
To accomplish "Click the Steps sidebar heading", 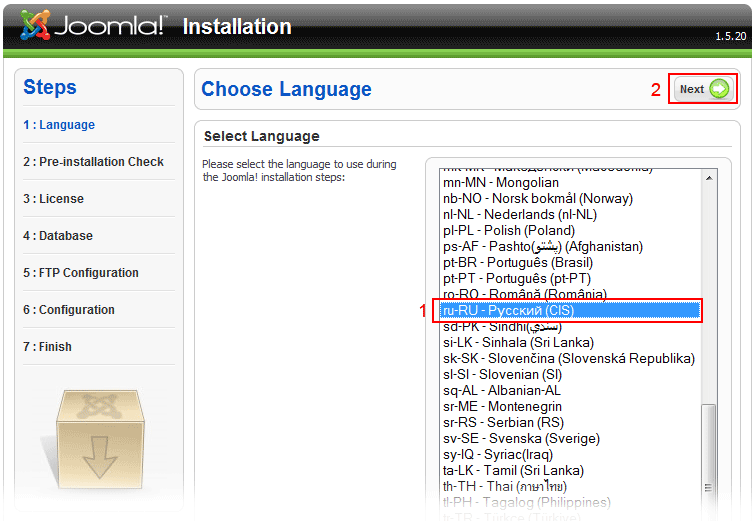I will pyautogui.click(x=50, y=87).
